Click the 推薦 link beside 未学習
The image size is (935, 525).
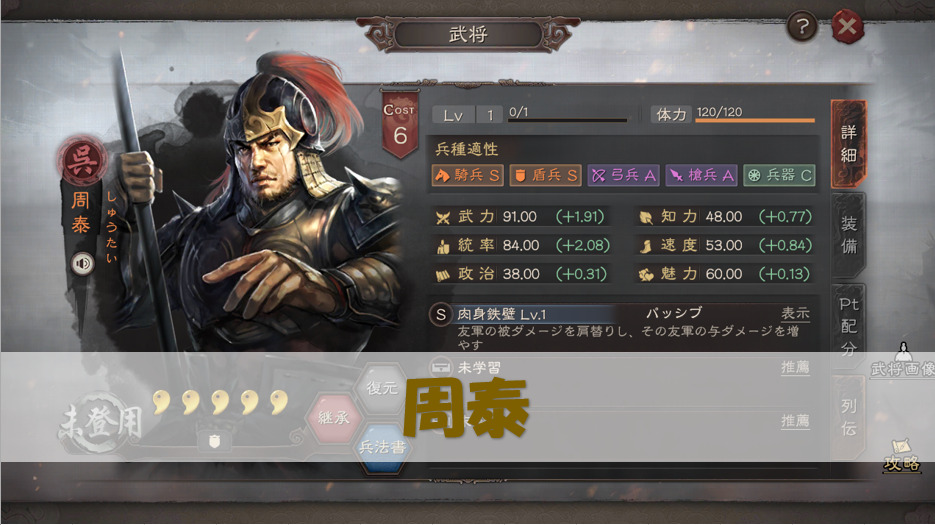coord(795,367)
